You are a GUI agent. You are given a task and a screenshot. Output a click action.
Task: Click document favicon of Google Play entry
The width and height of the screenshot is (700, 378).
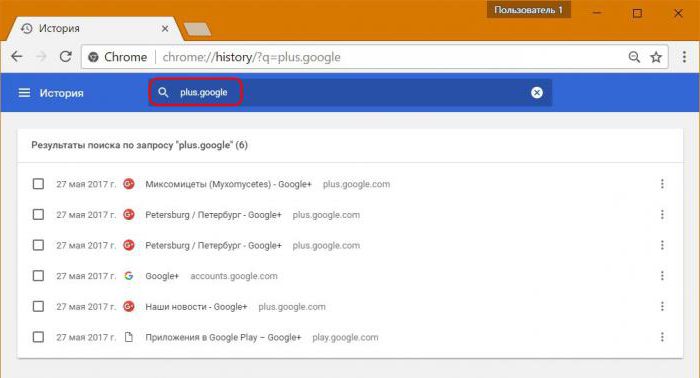tap(129, 337)
